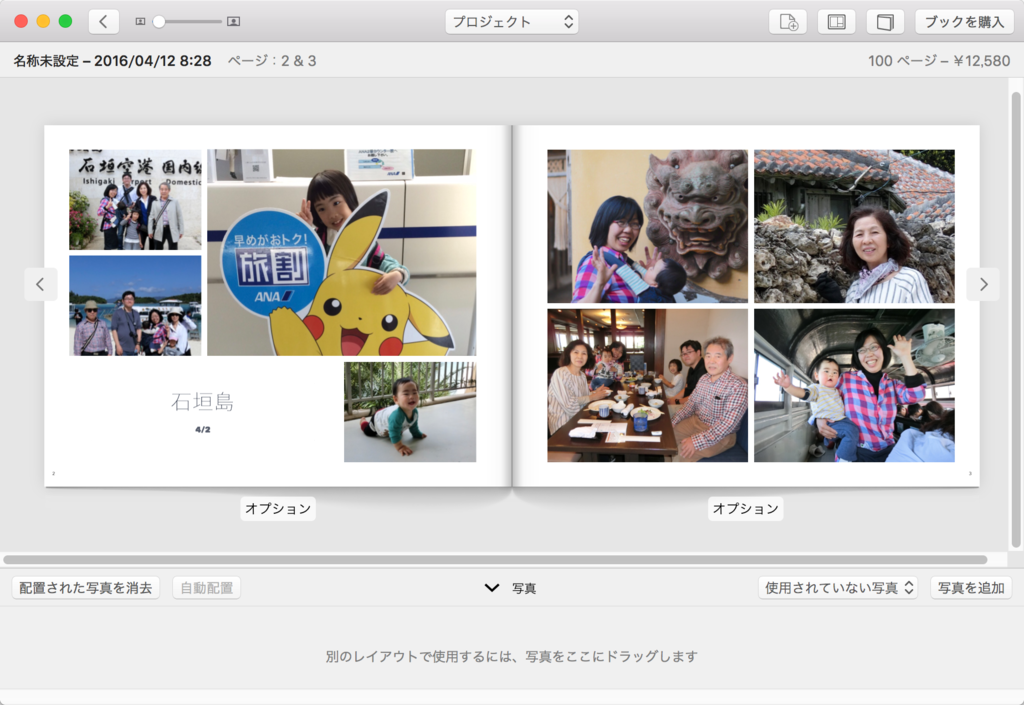Image resolution: width=1024 pixels, height=705 pixels.
Task: Click the ブックを購入 button
Action: point(964,22)
